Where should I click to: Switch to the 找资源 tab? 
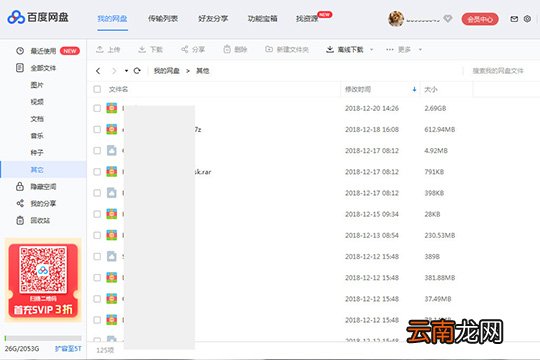pos(307,19)
